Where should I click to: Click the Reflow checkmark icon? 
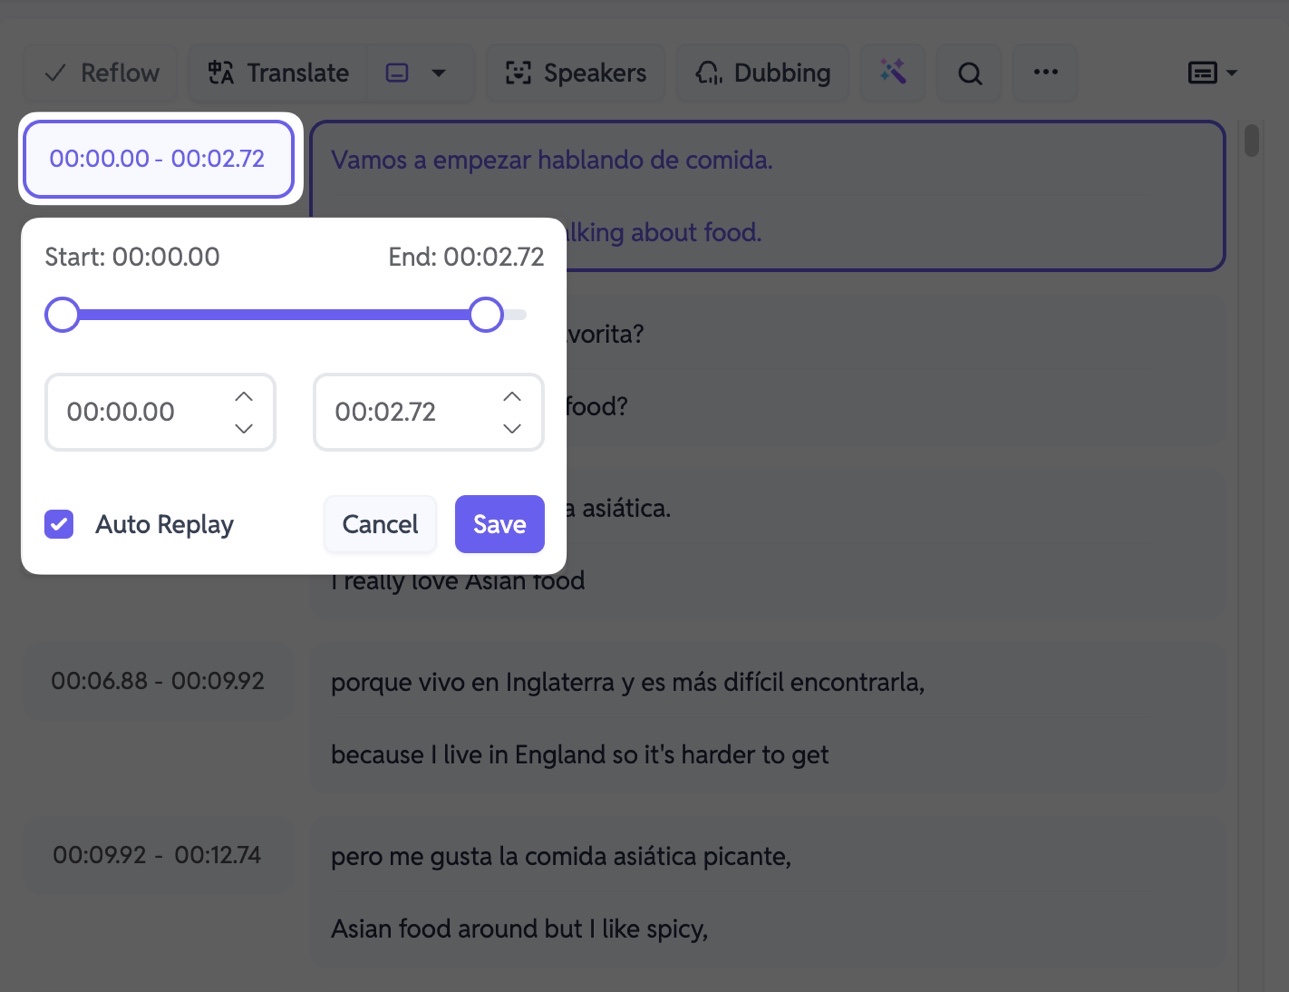point(56,73)
